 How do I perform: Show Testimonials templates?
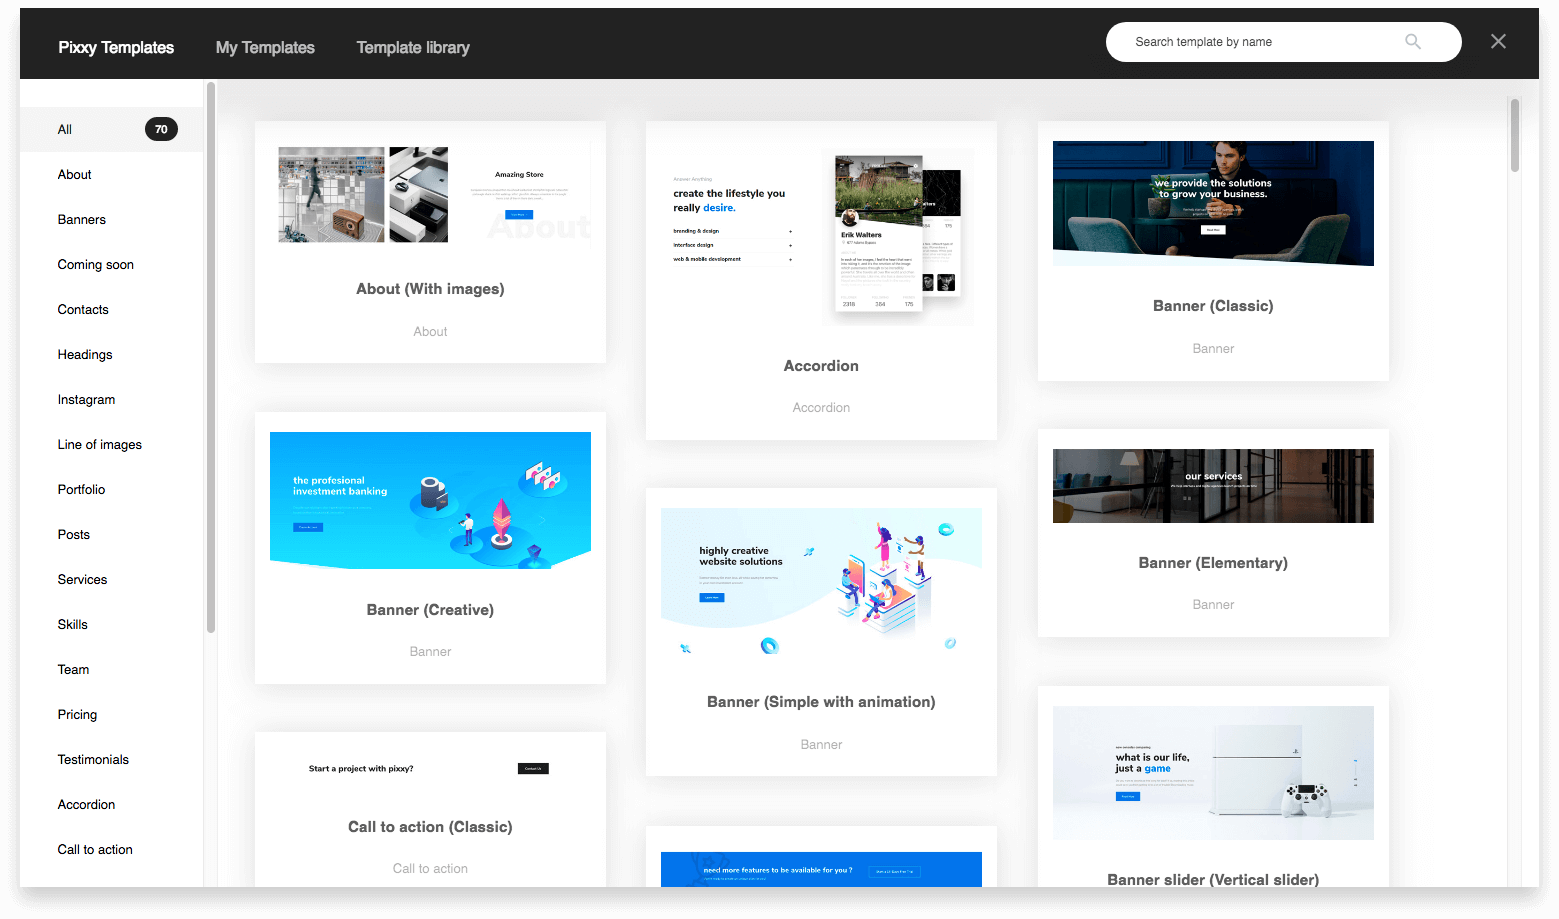point(93,760)
